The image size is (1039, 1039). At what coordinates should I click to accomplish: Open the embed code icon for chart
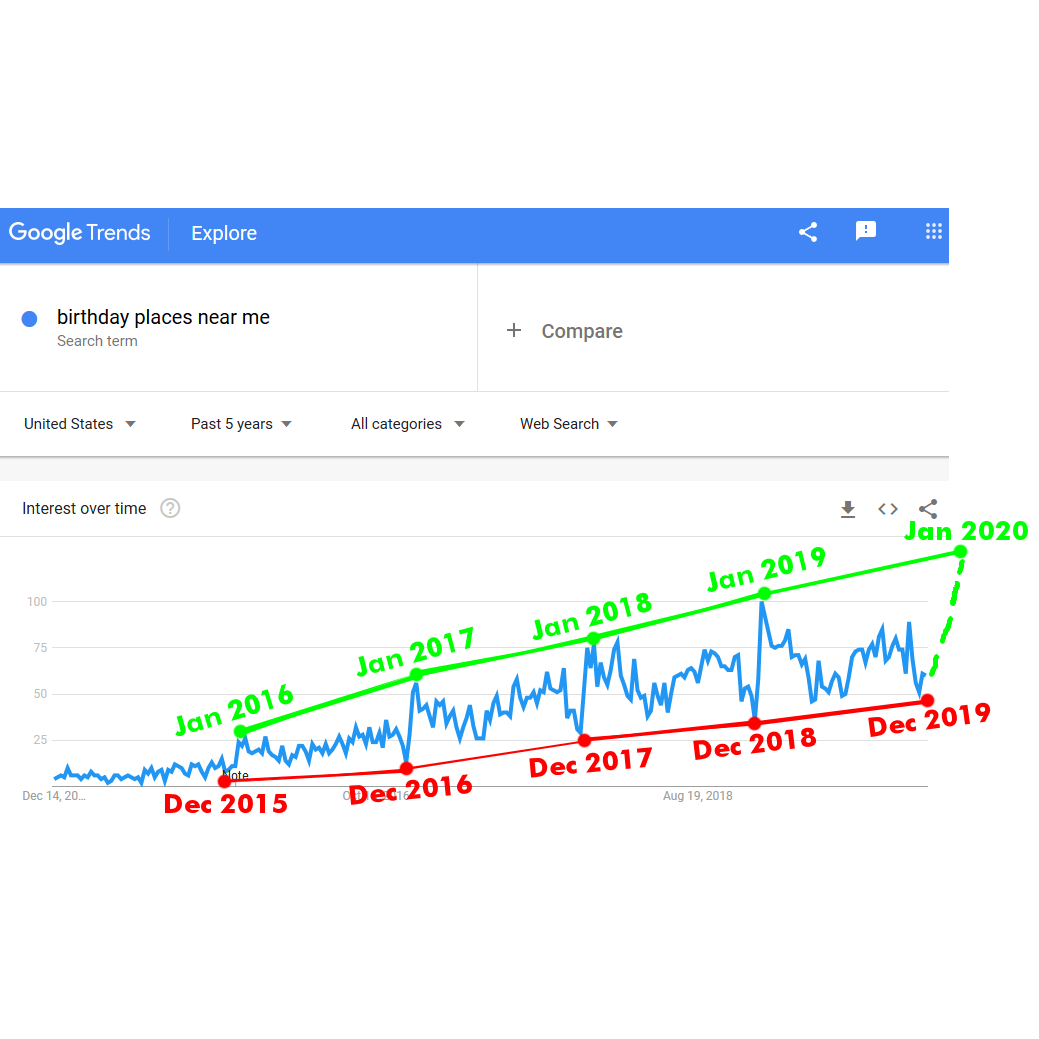tap(888, 509)
